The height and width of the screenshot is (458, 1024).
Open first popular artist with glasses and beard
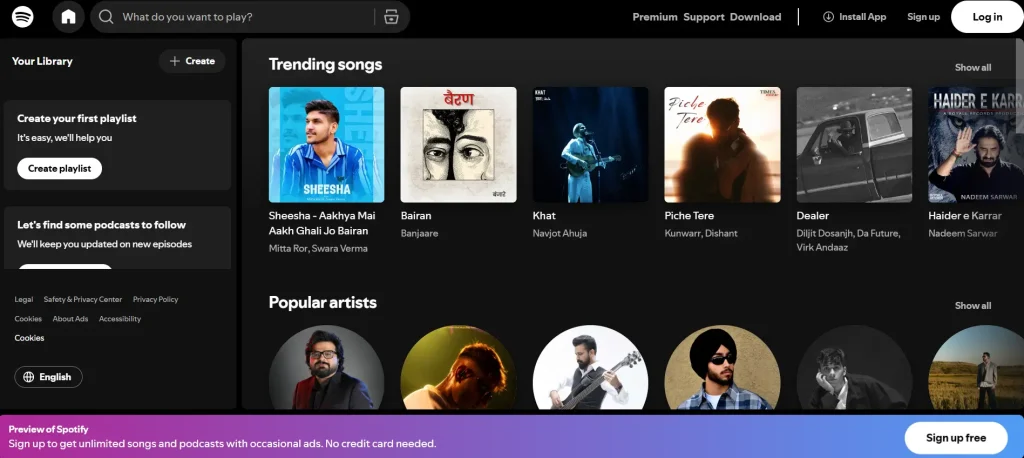pyautogui.click(x=327, y=367)
